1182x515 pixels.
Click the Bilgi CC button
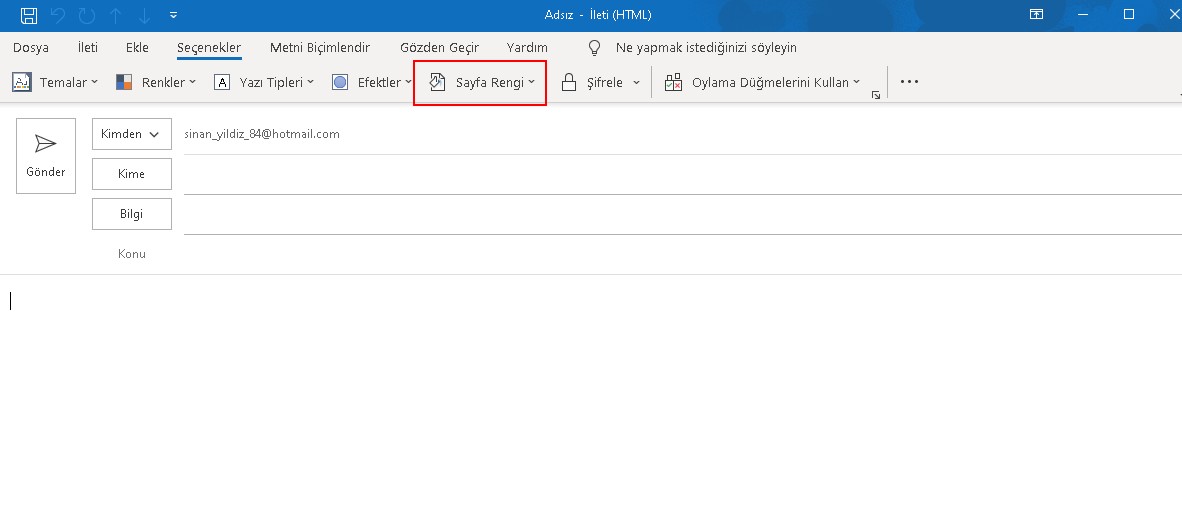131,214
